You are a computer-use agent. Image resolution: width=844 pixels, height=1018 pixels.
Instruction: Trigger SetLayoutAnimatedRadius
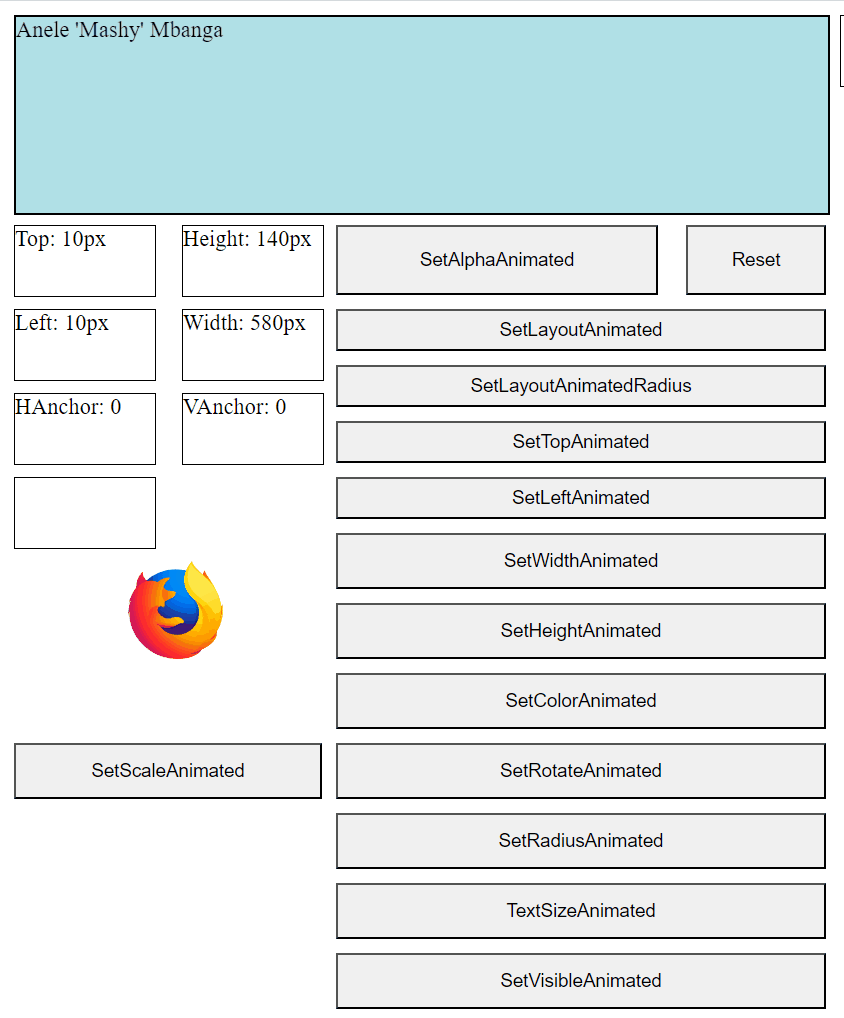580,386
